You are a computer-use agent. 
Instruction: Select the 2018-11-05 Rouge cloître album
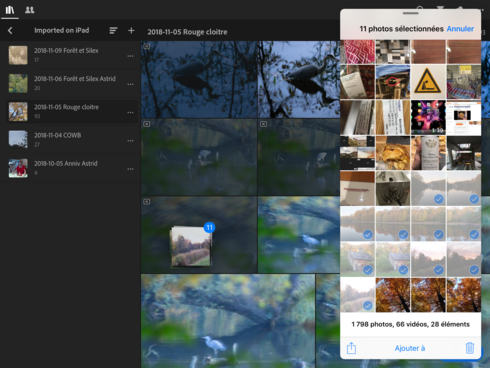72,111
